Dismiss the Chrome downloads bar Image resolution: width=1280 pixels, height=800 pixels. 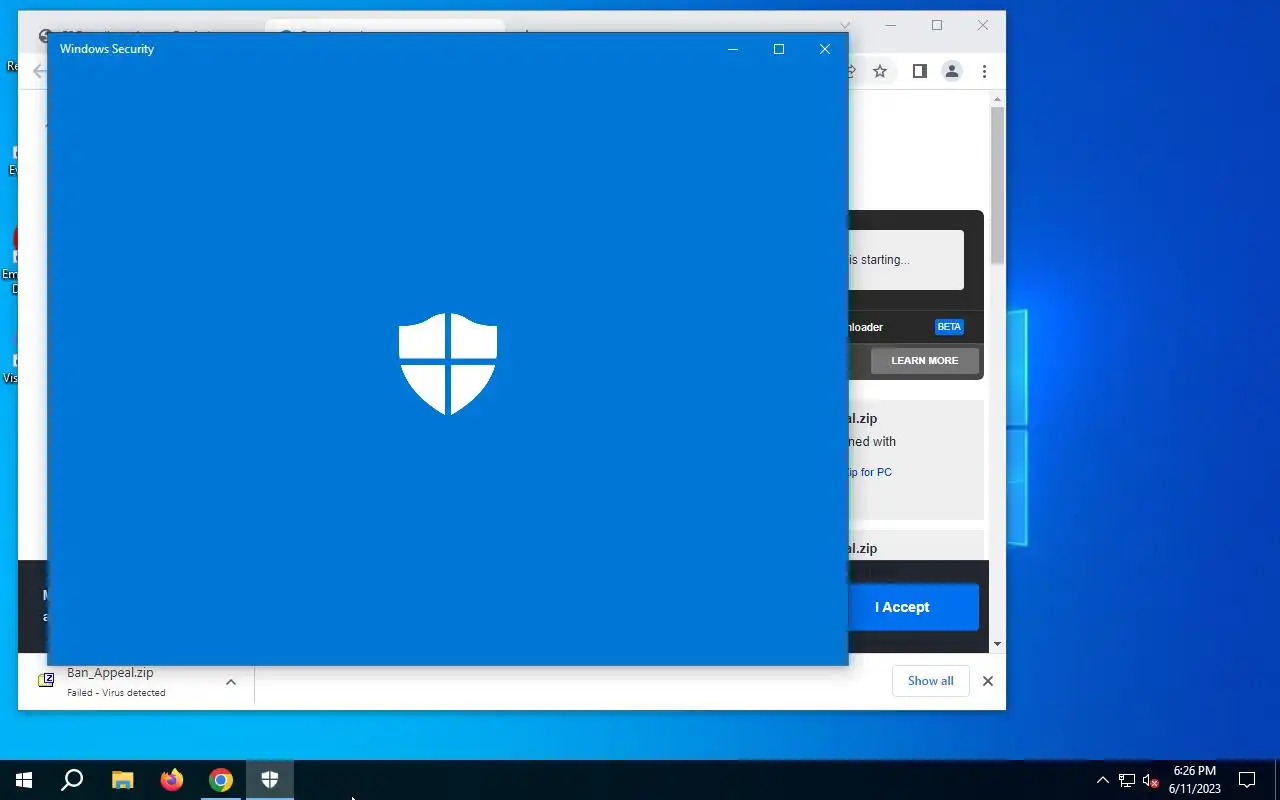click(988, 681)
